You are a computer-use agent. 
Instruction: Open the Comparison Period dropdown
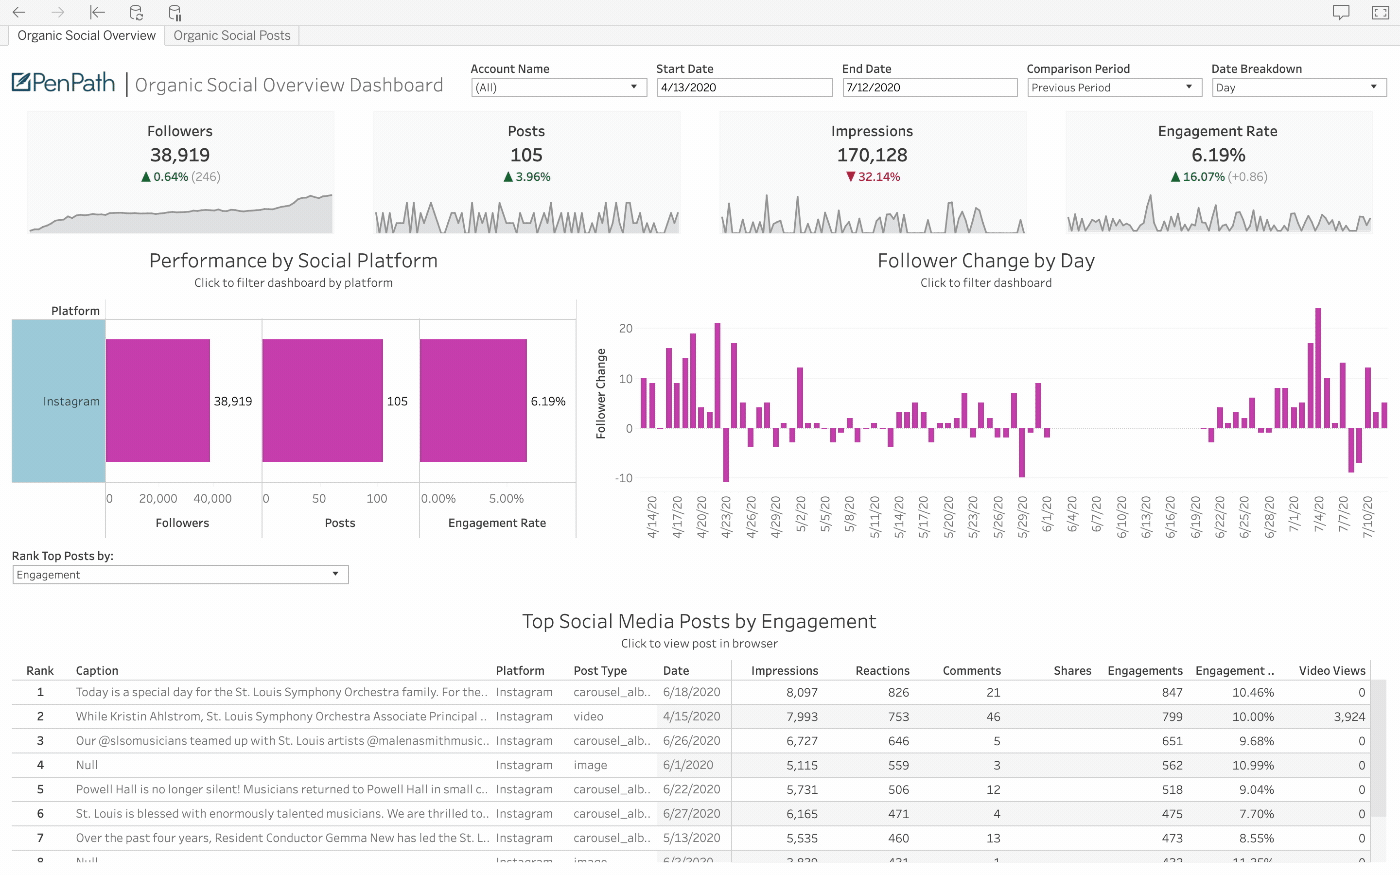1114,88
